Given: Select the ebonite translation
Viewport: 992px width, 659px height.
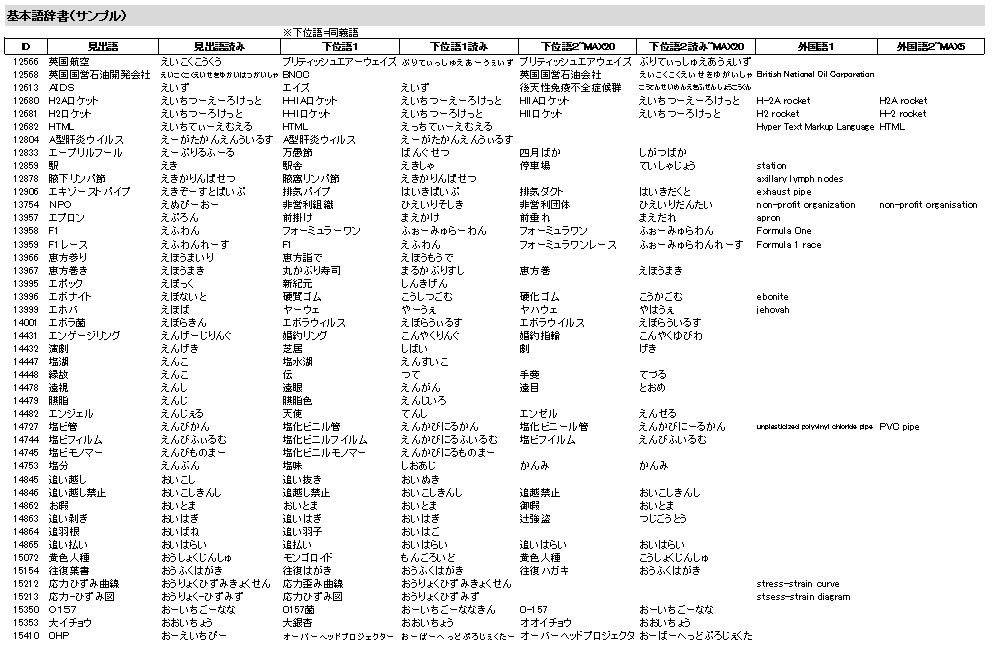Looking at the screenshot, I should pos(772,297).
